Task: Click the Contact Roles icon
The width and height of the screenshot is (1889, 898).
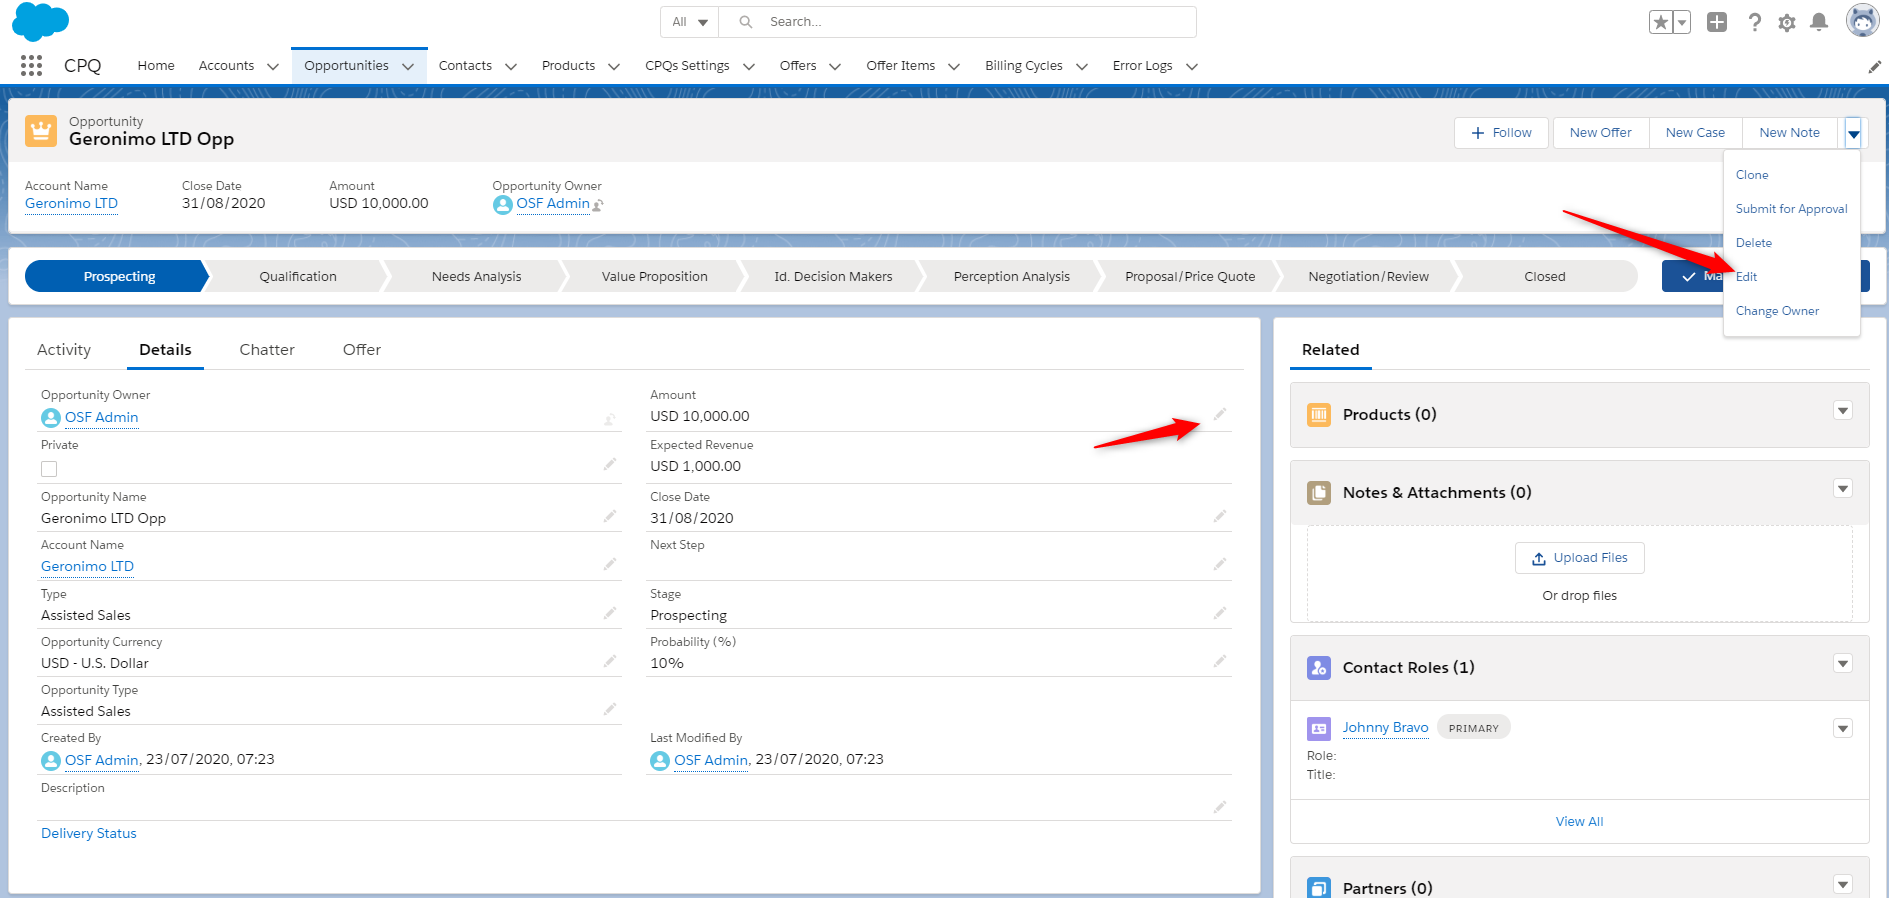Action: (1319, 667)
